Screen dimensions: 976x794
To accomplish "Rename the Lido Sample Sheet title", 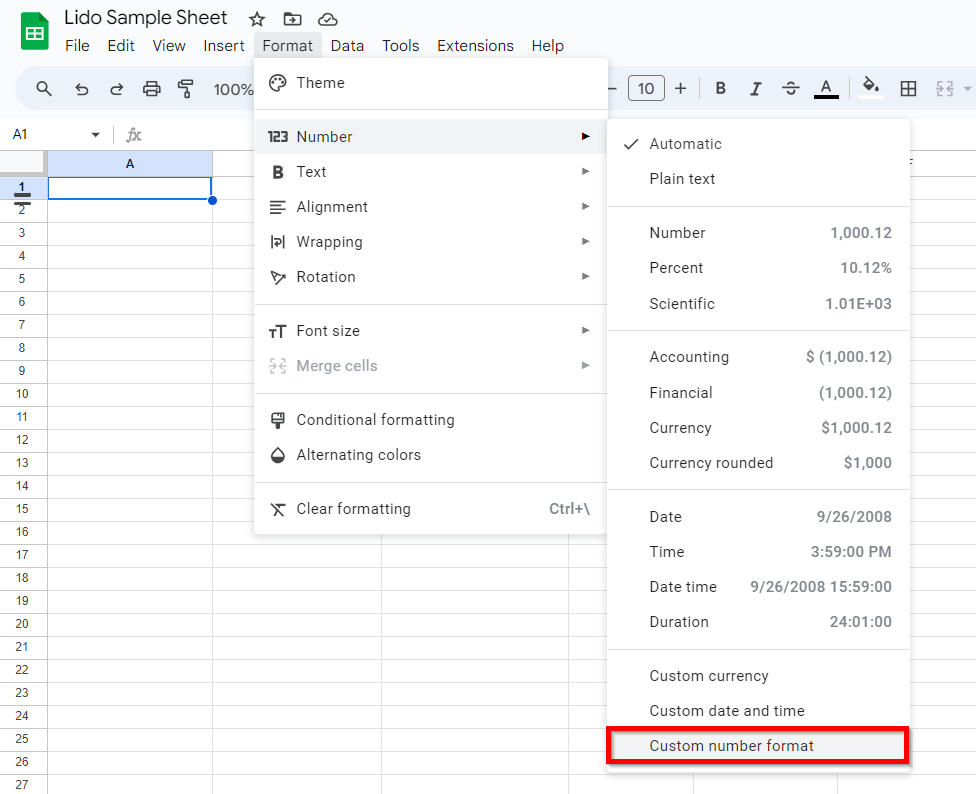I will (146, 17).
